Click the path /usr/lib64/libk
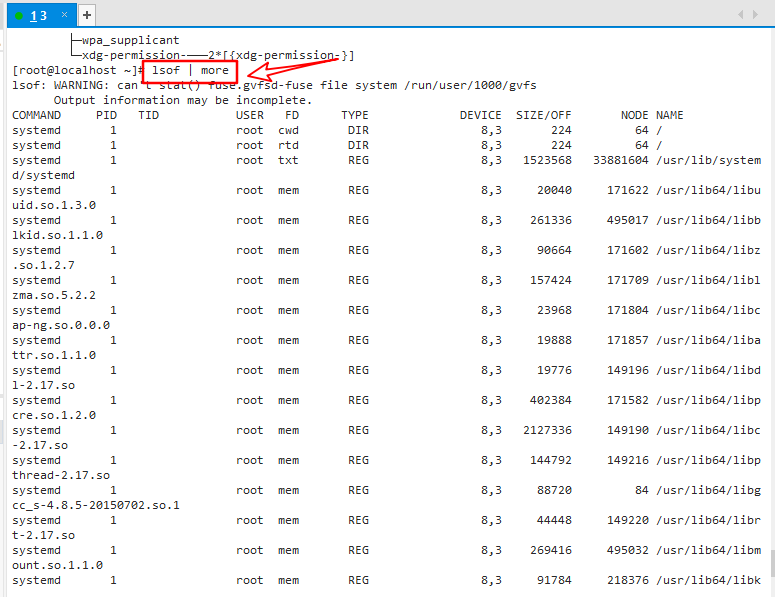 click(x=708, y=580)
